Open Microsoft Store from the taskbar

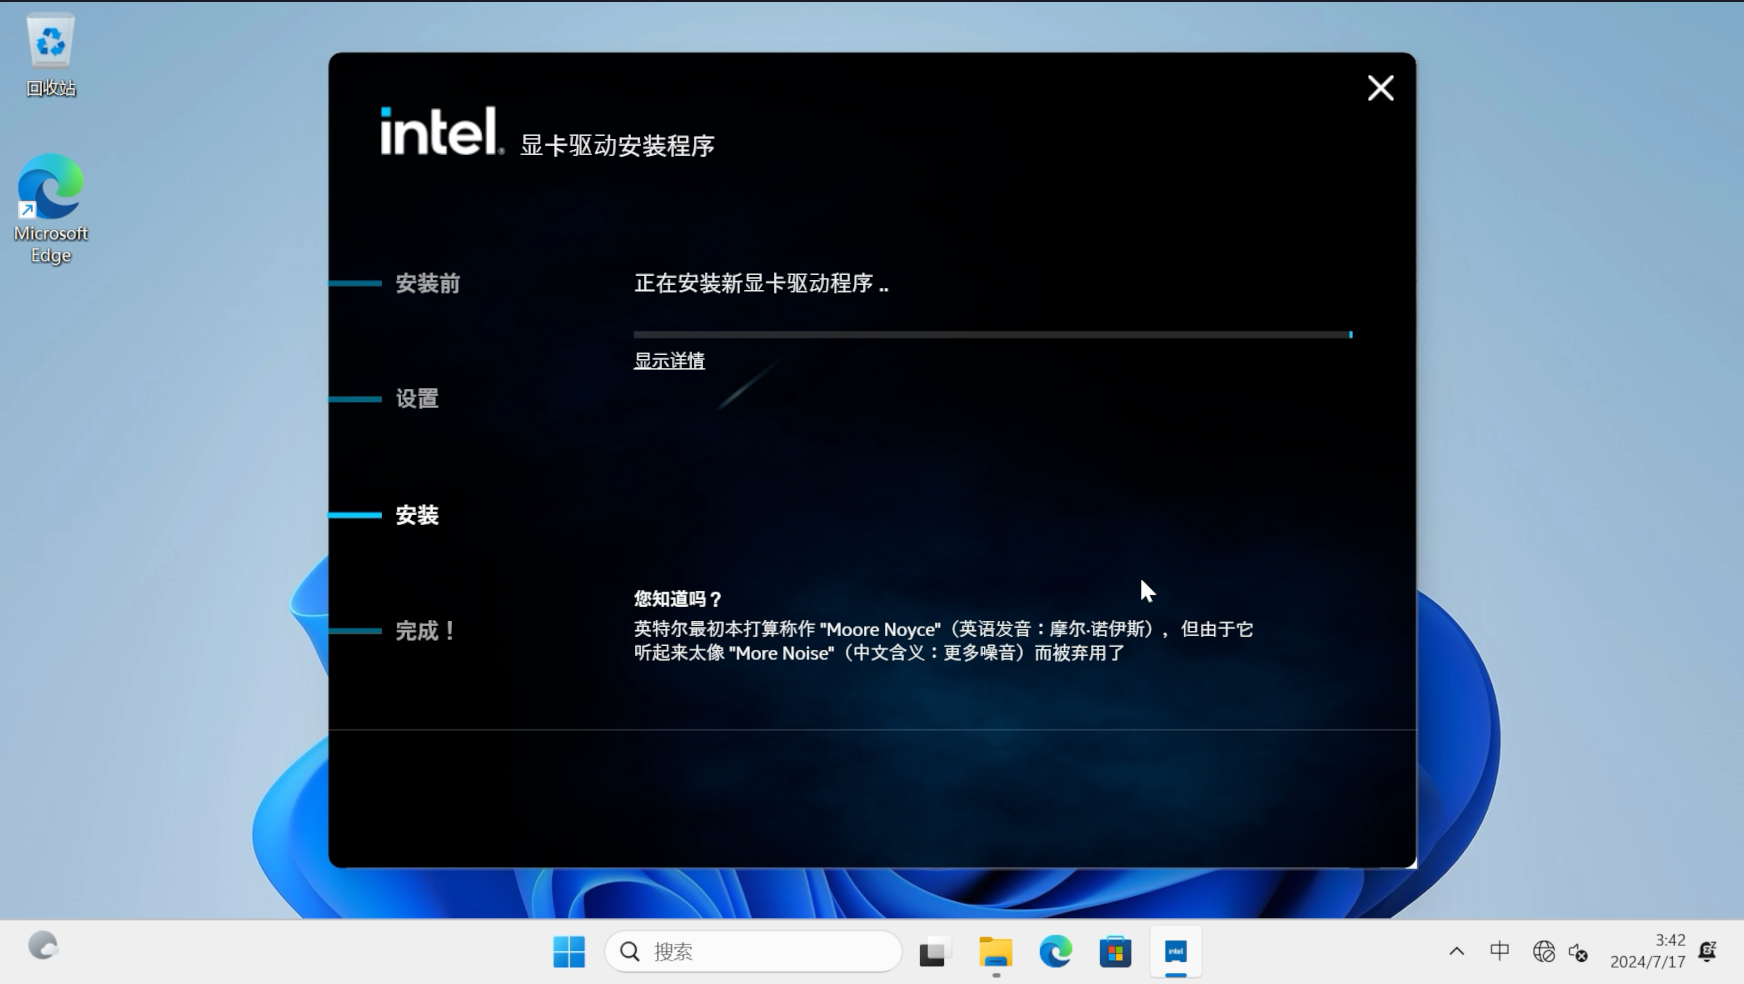click(1115, 952)
